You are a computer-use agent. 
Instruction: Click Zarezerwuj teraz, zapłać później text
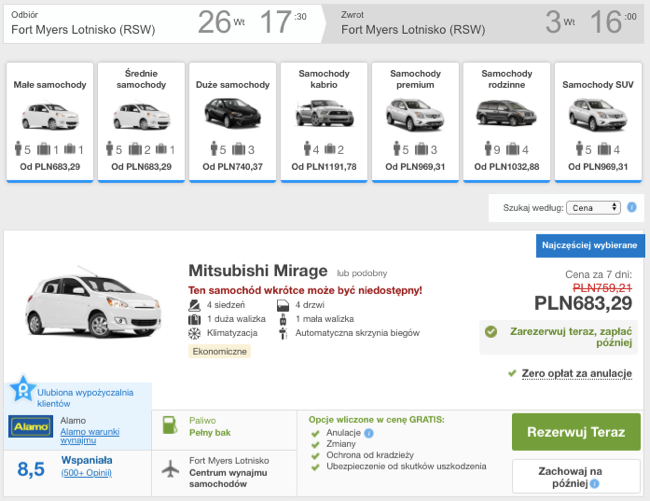tap(571, 337)
